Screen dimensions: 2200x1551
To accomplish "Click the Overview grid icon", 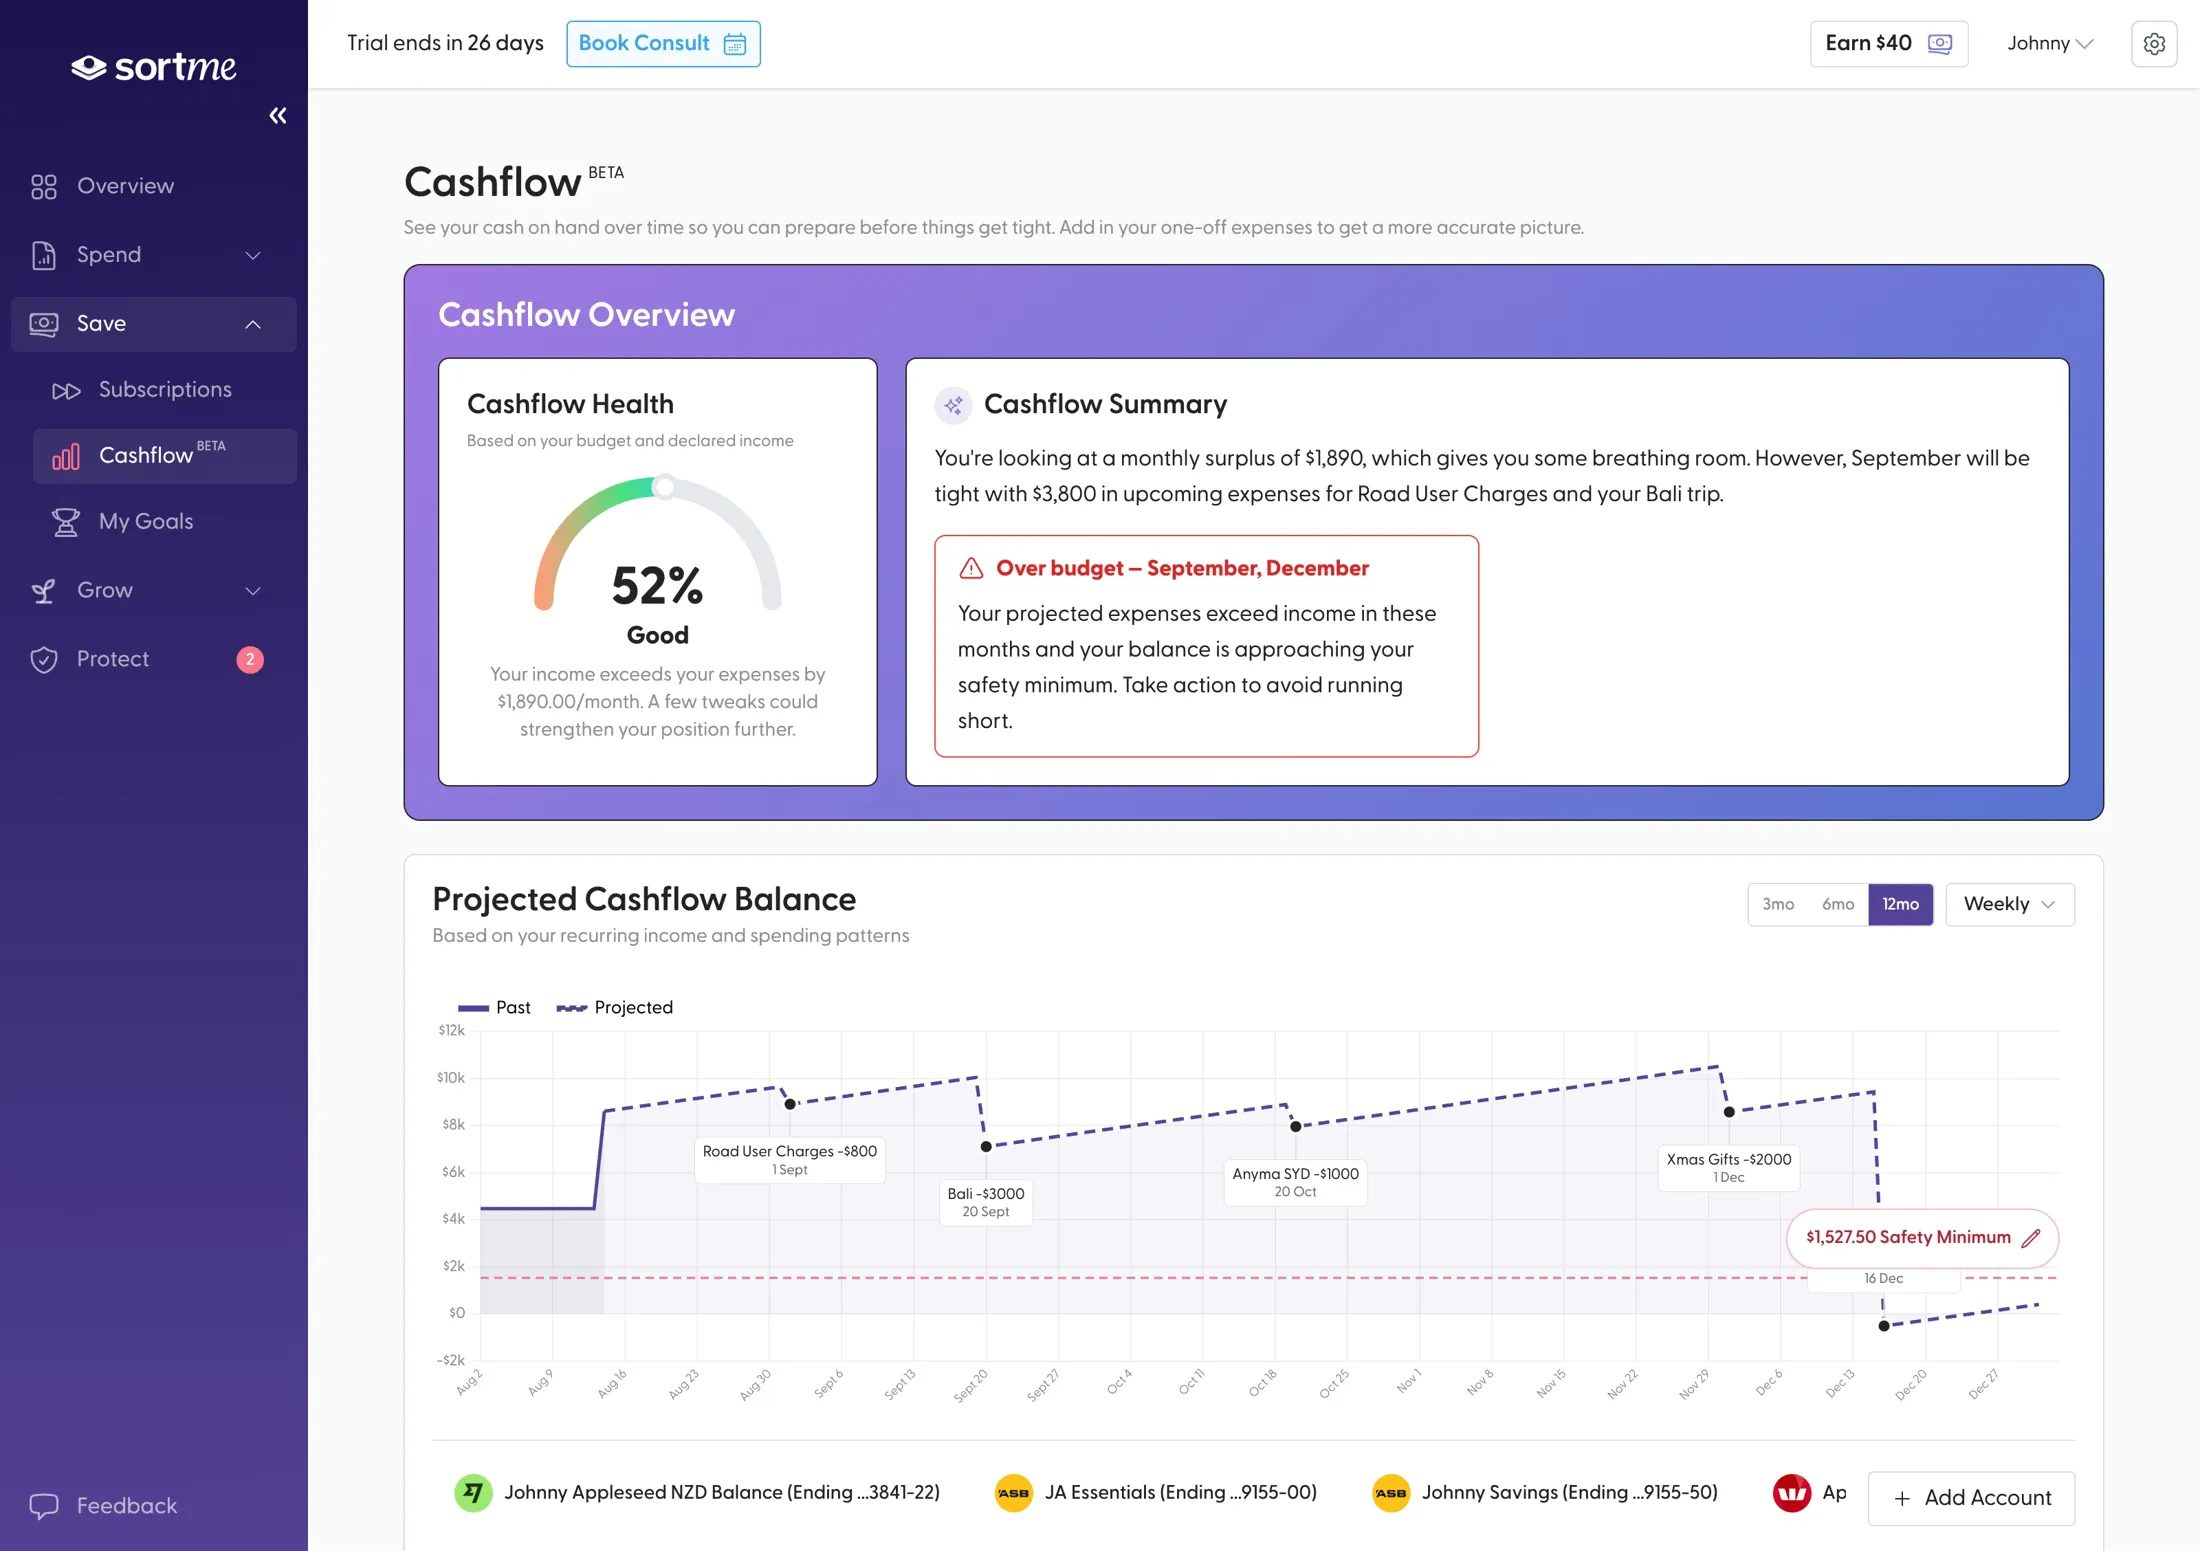I will pyautogui.click(x=44, y=187).
